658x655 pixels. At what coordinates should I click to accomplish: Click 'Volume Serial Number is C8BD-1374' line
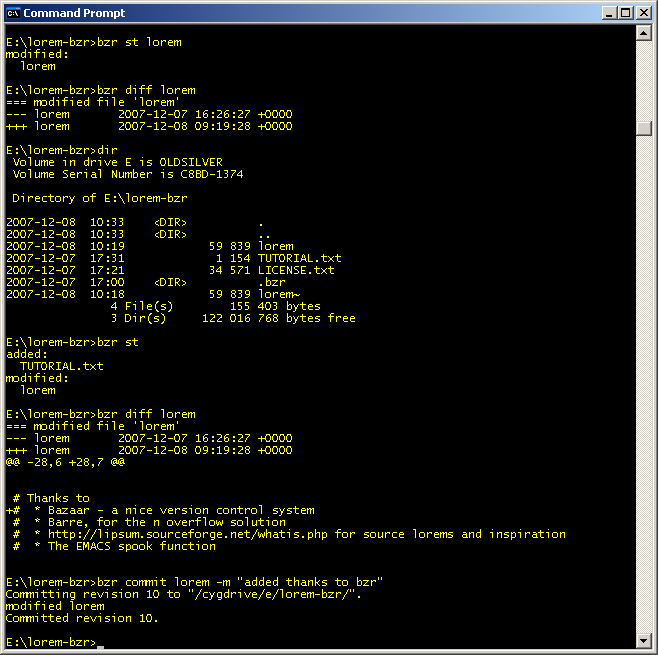coord(128,174)
